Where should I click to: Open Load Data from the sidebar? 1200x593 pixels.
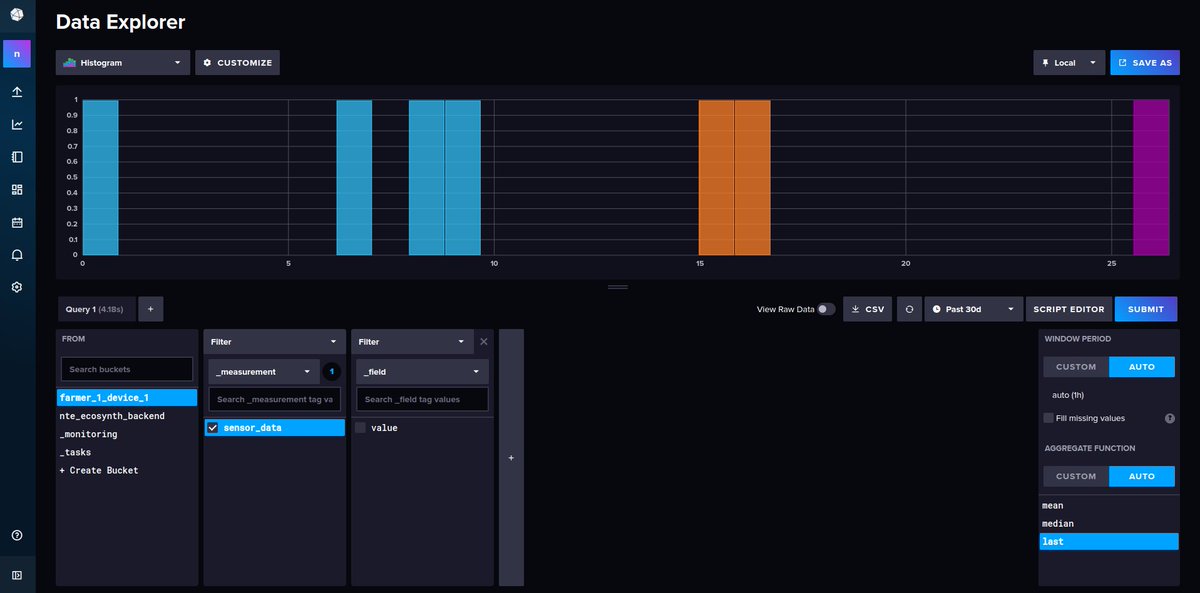click(17, 92)
